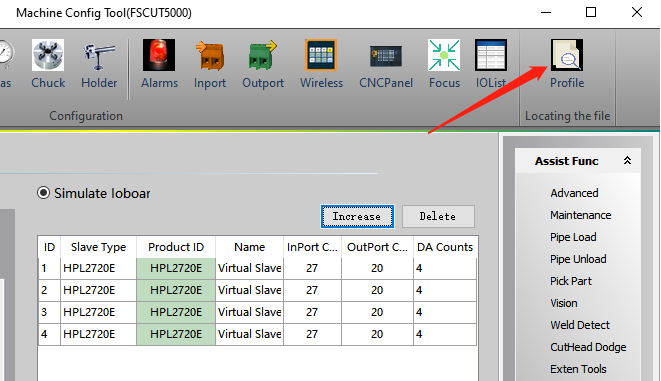The width and height of the screenshot is (661, 381).
Task: Collapse the Assist Func panel
Action: 627,161
